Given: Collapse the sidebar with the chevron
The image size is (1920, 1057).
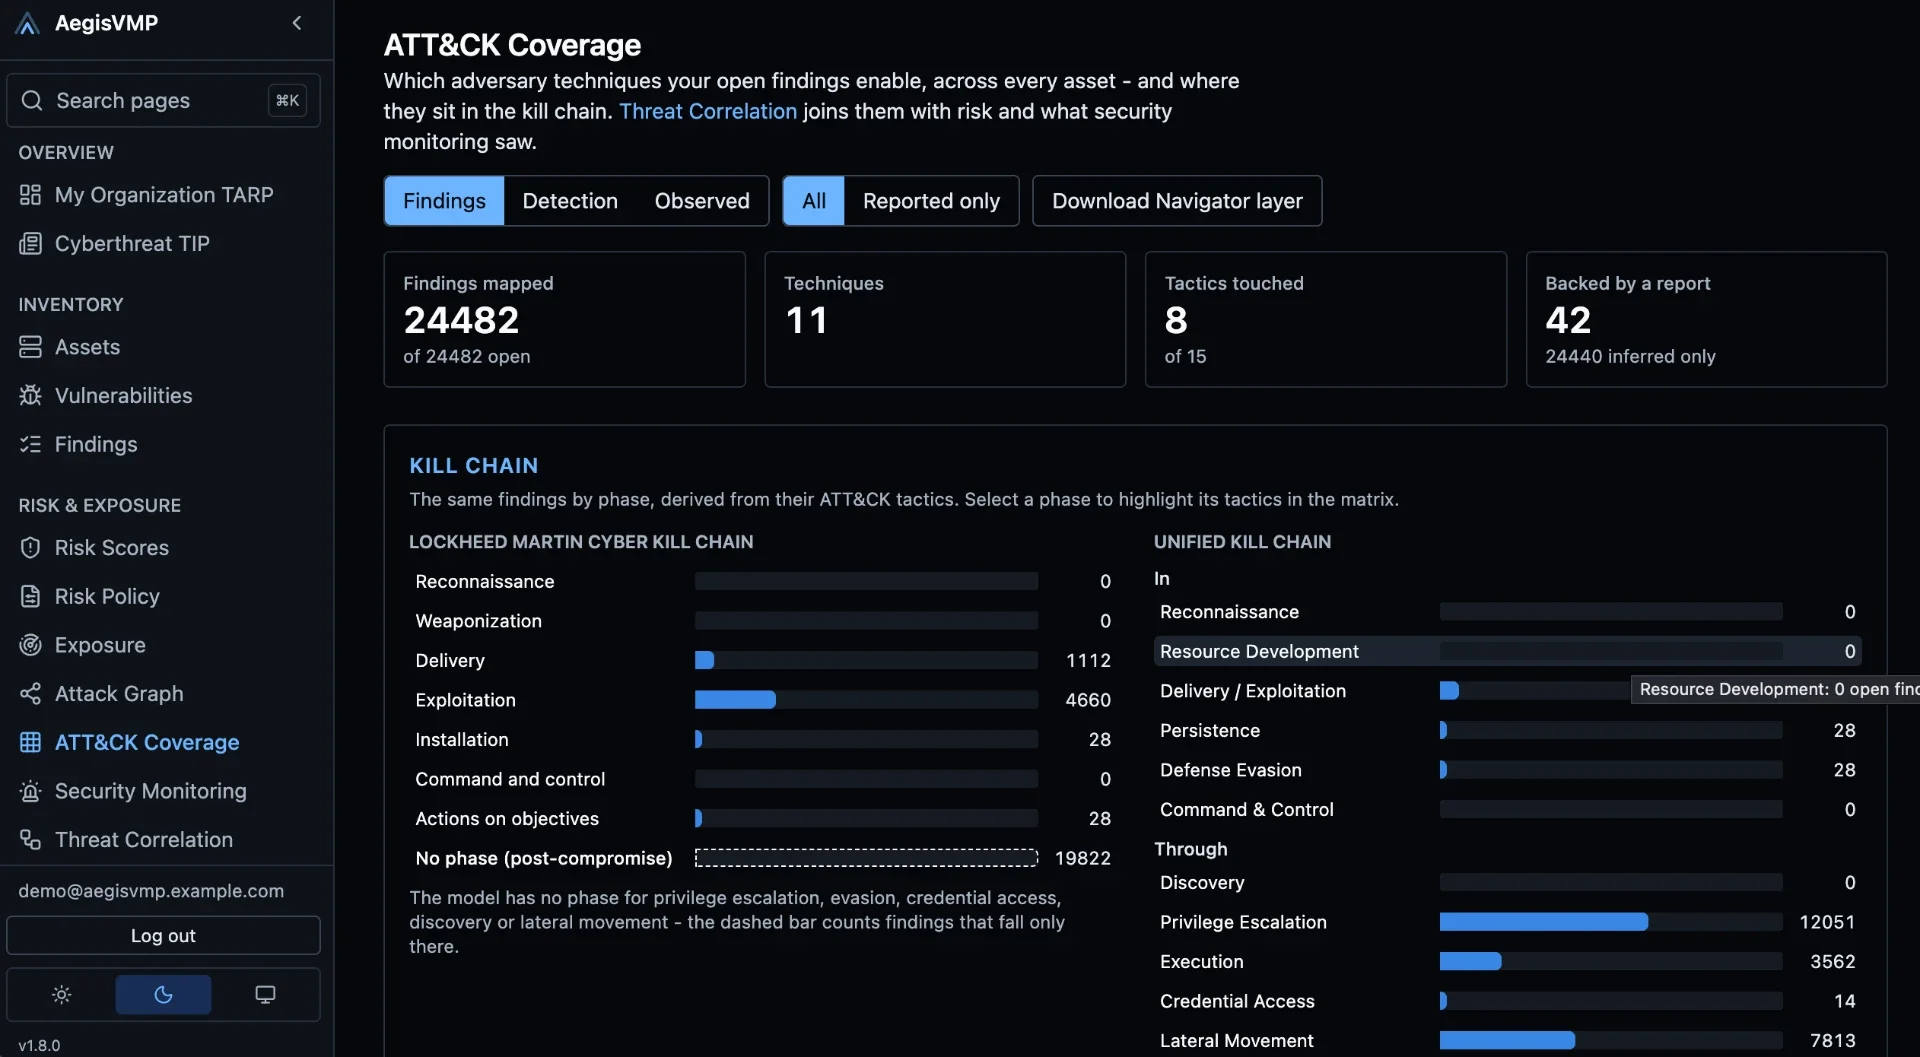Looking at the screenshot, I should (297, 23).
